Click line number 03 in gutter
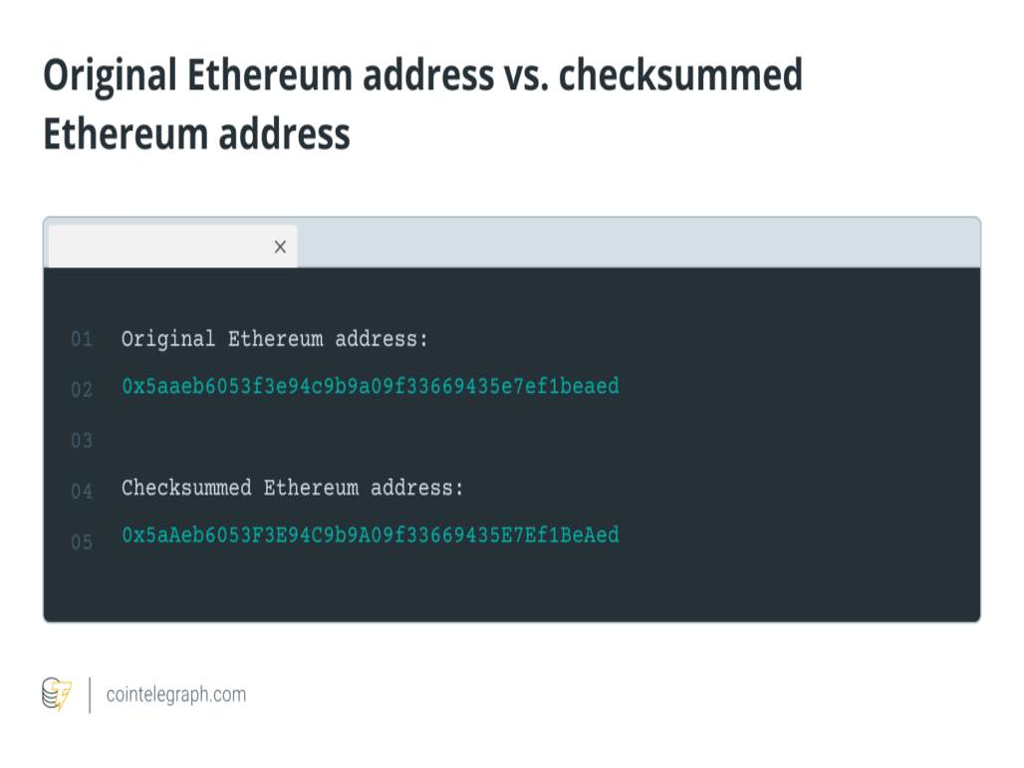 point(81,440)
